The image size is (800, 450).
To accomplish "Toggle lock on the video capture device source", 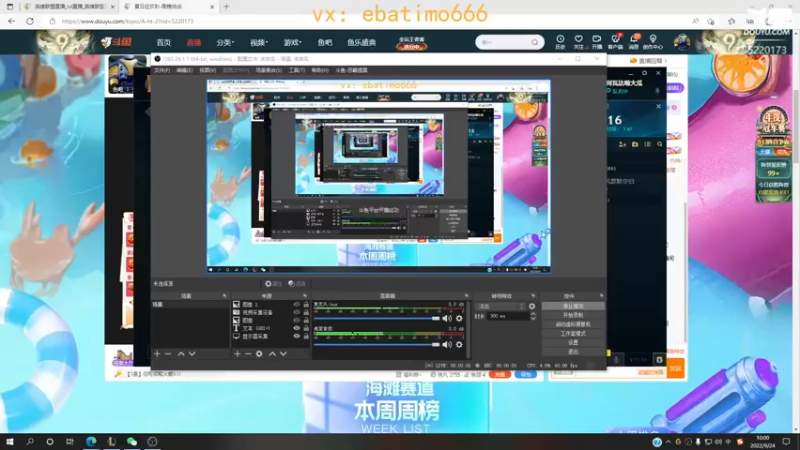I will [x=306, y=312].
